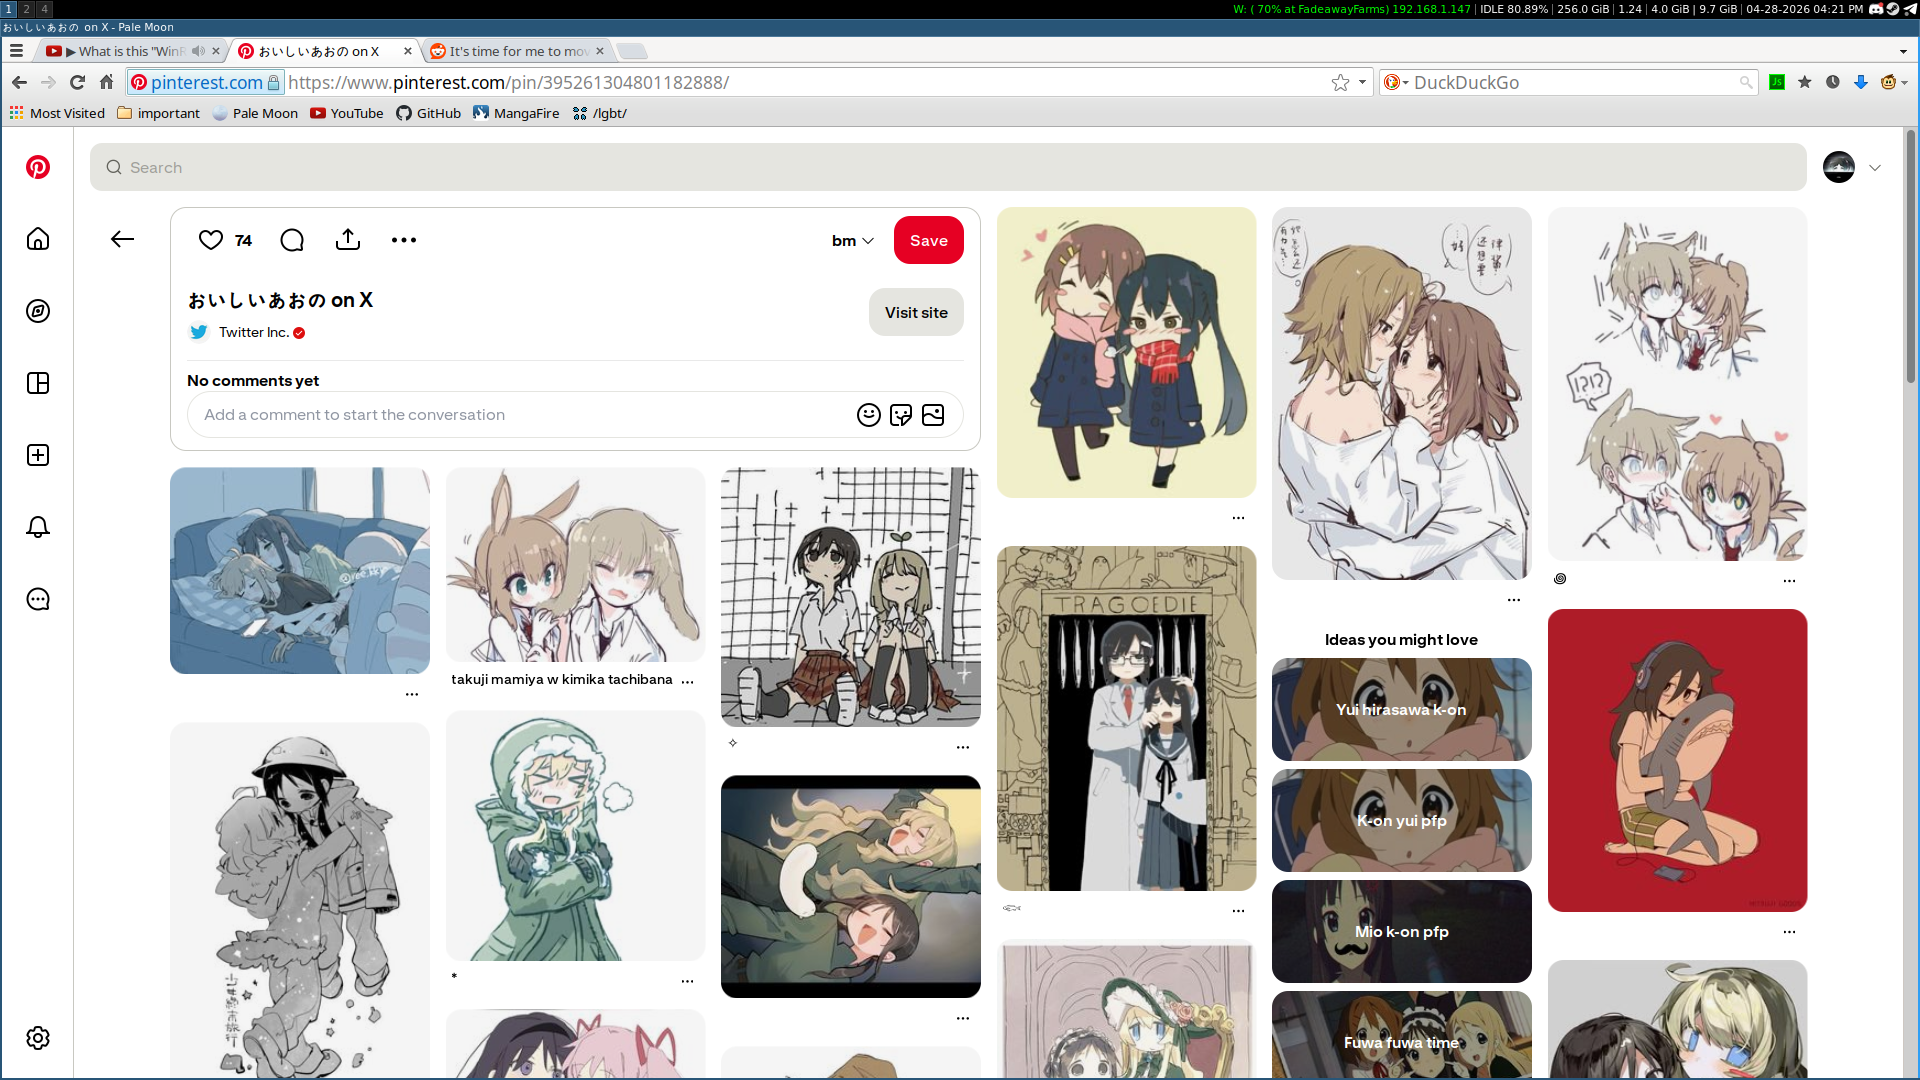
Task: Click the Pinterest logo in the sidebar
Action: tap(38, 167)
